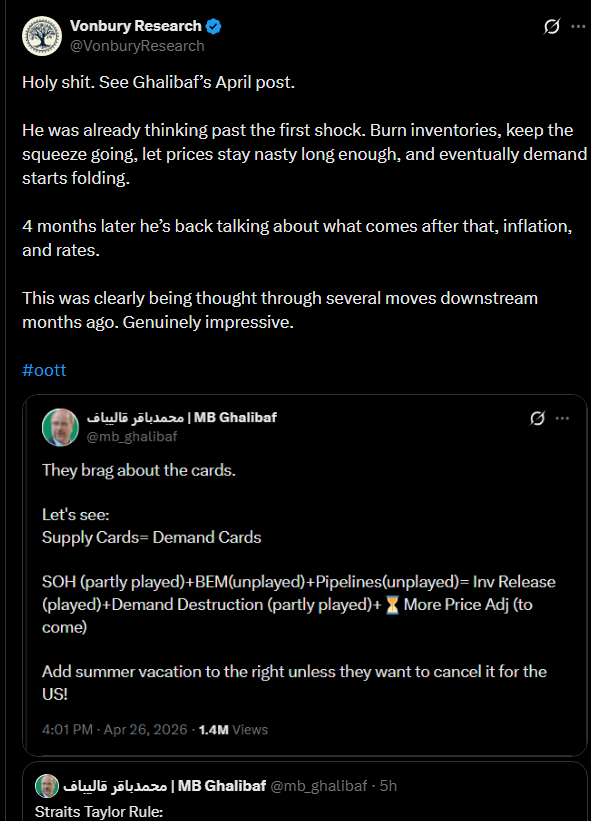Open more options on Vonbury post
This screenshot has height=821, width=591.
click(x=578, y=26)
